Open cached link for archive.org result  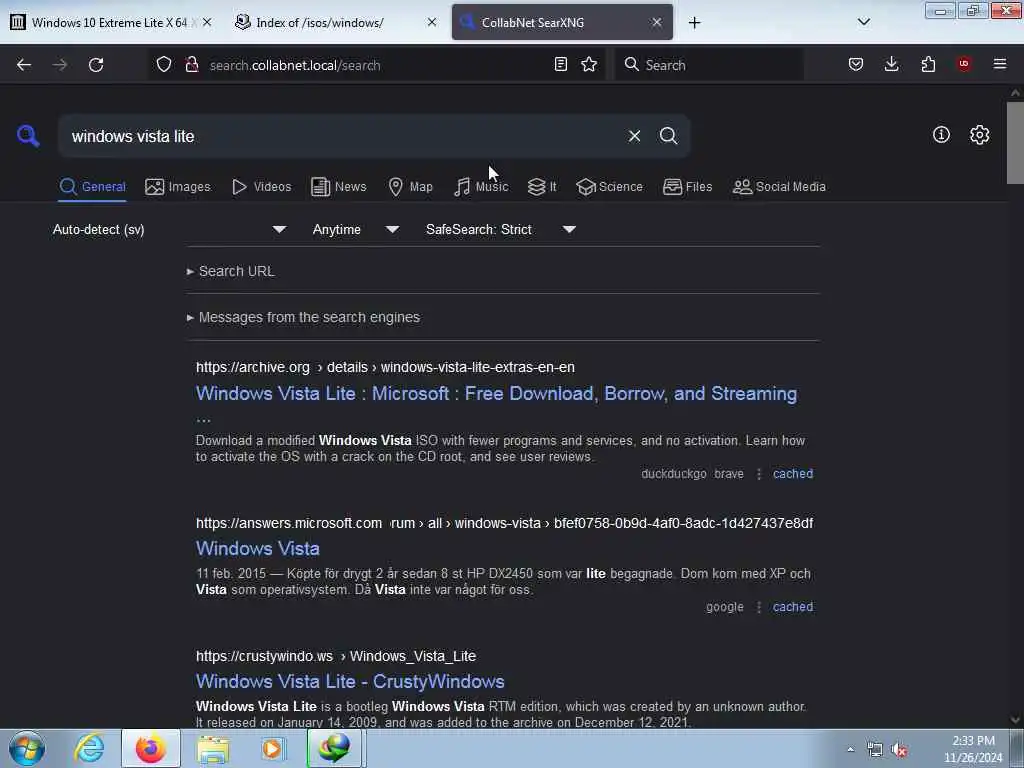pyautogui.click(x=793, y=474)
